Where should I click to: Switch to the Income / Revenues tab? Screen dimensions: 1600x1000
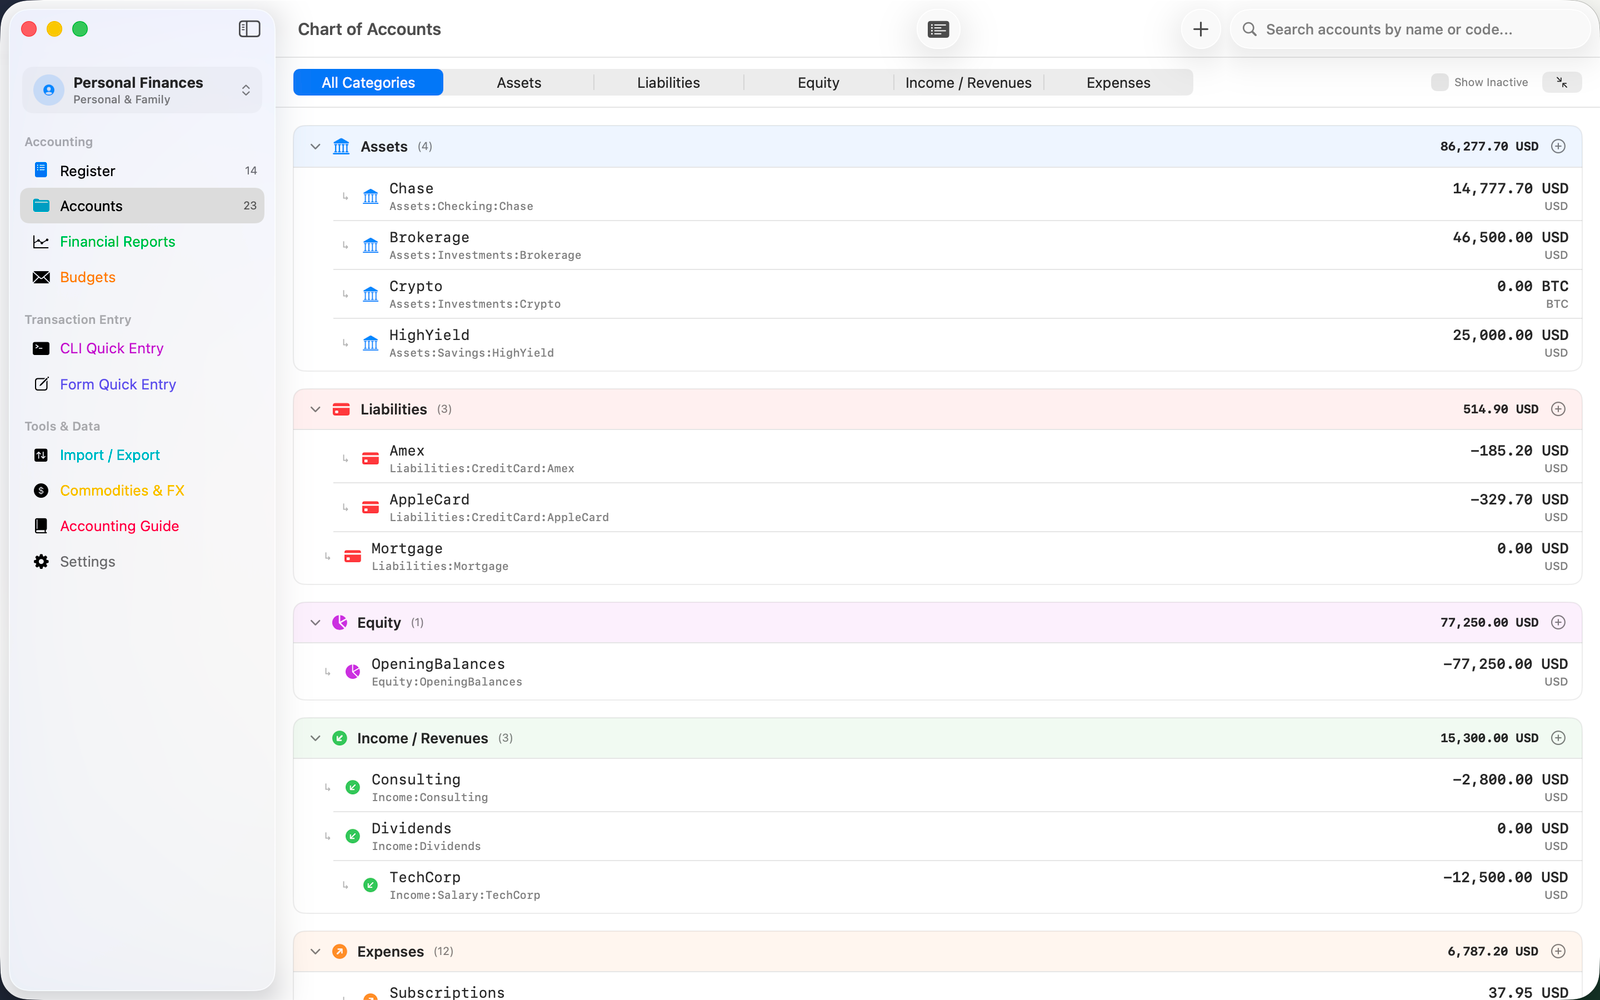click(x=968, y=82)
